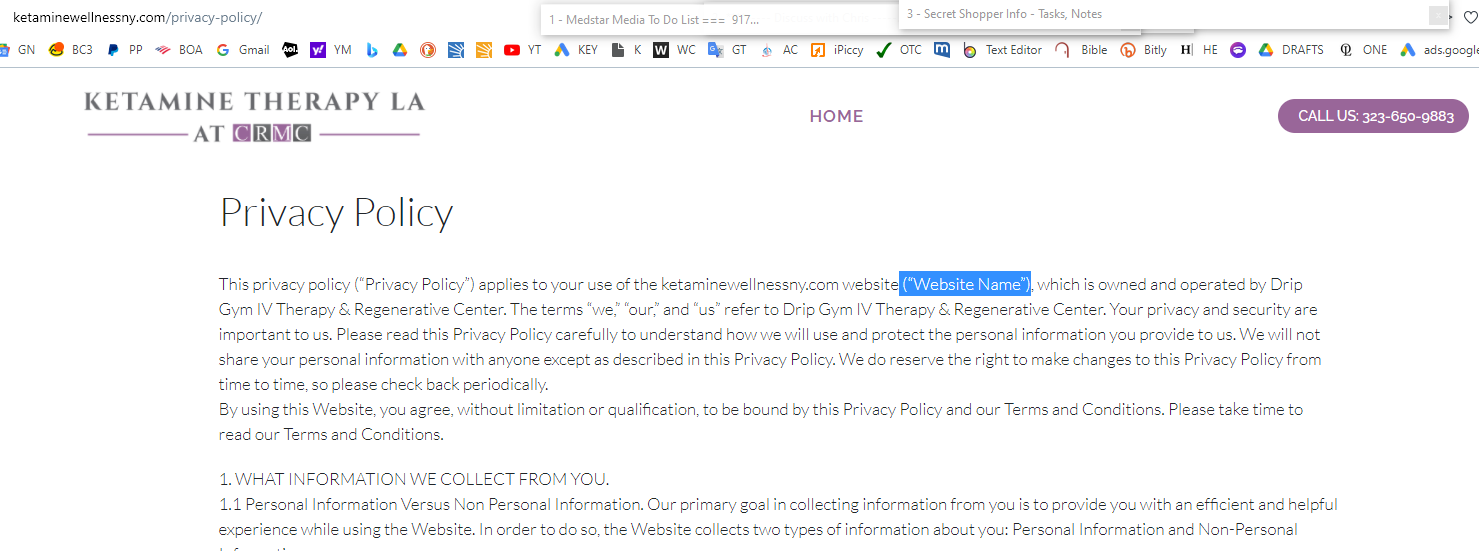Viewport: 1479px width, 551px height.
Task: Click the Ketamine Therapy LA logo
Action: 254,115
